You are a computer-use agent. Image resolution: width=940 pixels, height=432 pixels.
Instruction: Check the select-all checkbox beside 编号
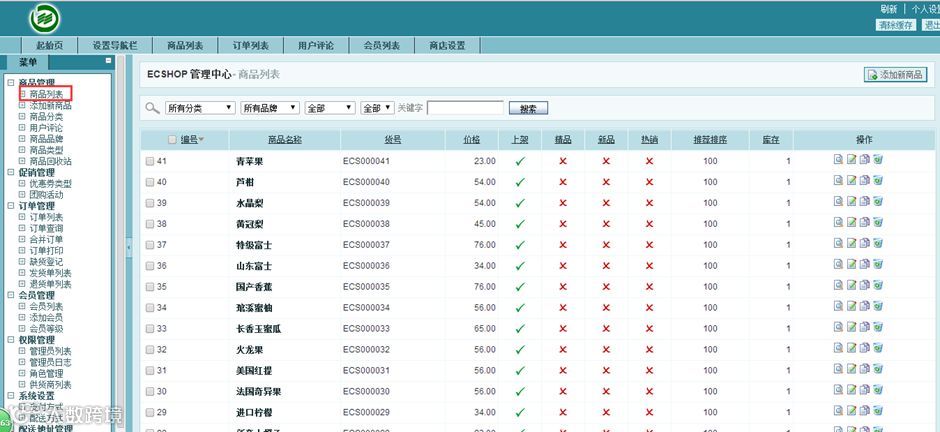[172, 140]
